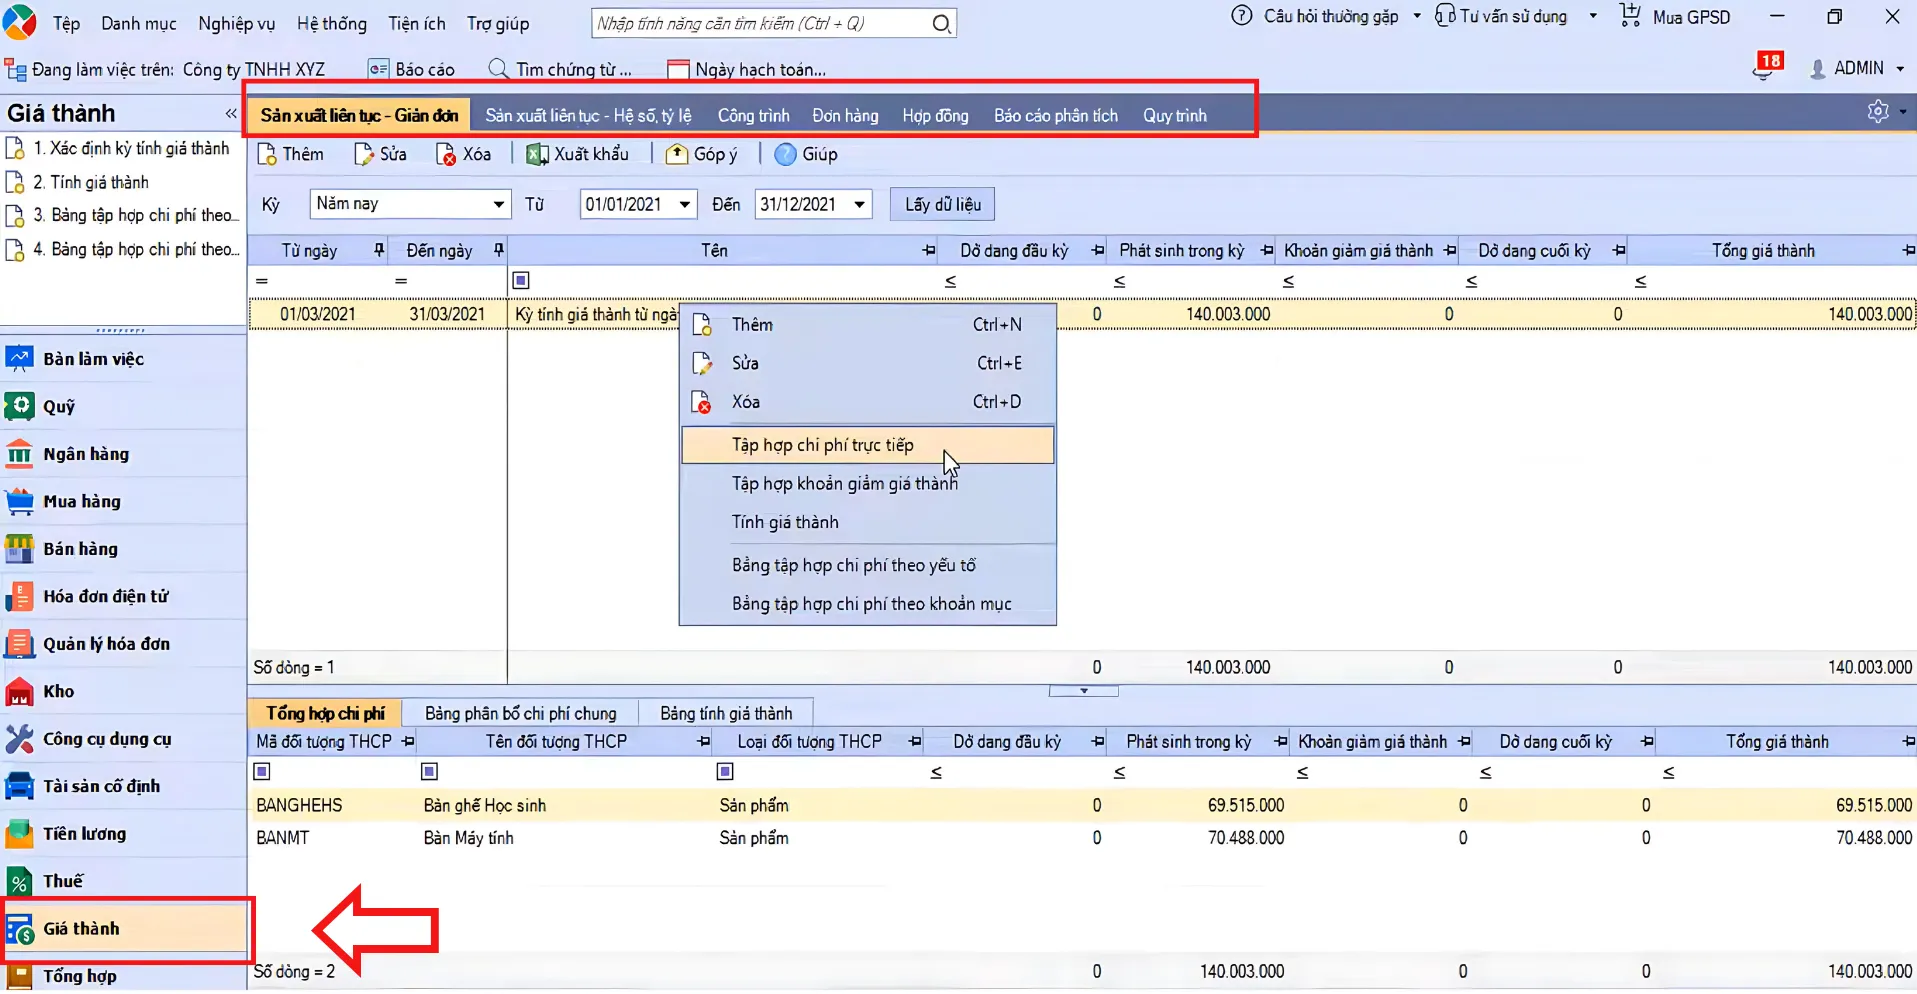Collapse the Giá thành side panel

(231, 113)
